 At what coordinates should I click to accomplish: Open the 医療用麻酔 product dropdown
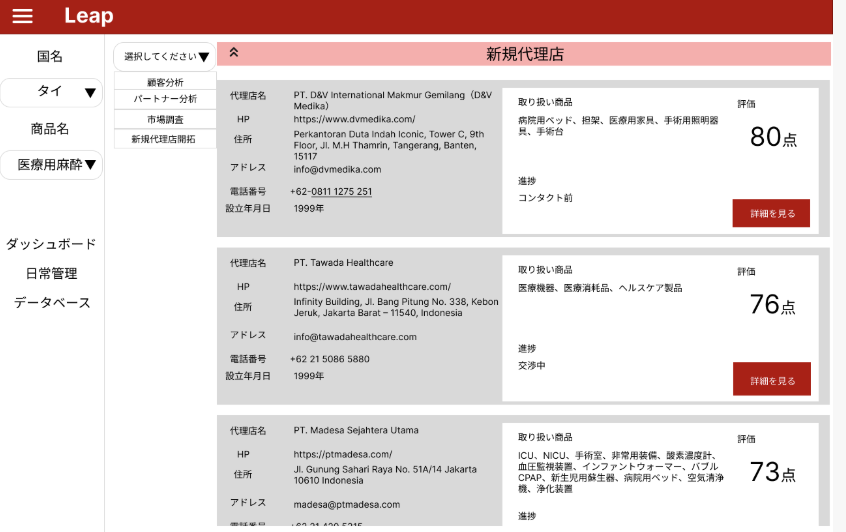(x=52, y=165)
